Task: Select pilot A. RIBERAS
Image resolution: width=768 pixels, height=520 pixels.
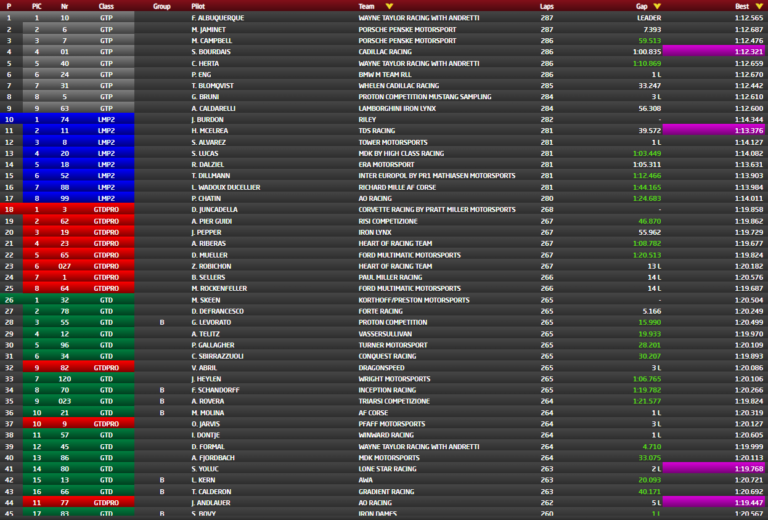Action: (209, 243)
